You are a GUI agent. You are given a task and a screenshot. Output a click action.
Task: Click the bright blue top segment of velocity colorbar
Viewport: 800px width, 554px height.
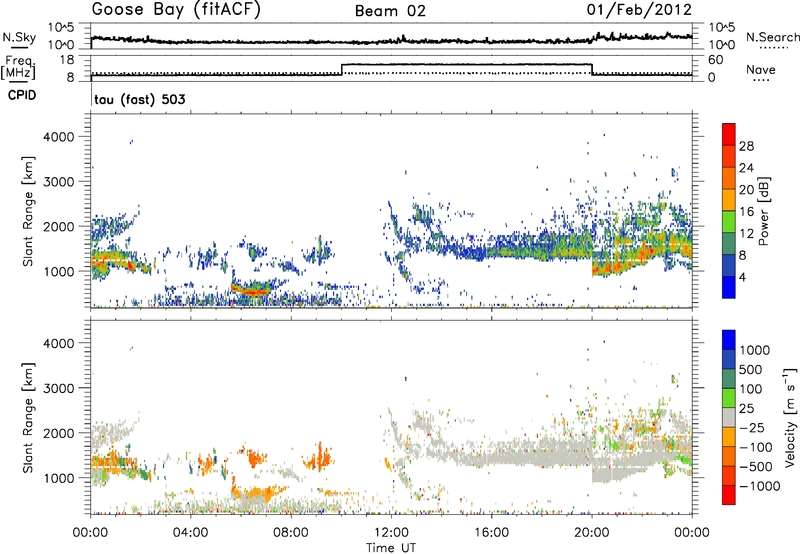729,340
